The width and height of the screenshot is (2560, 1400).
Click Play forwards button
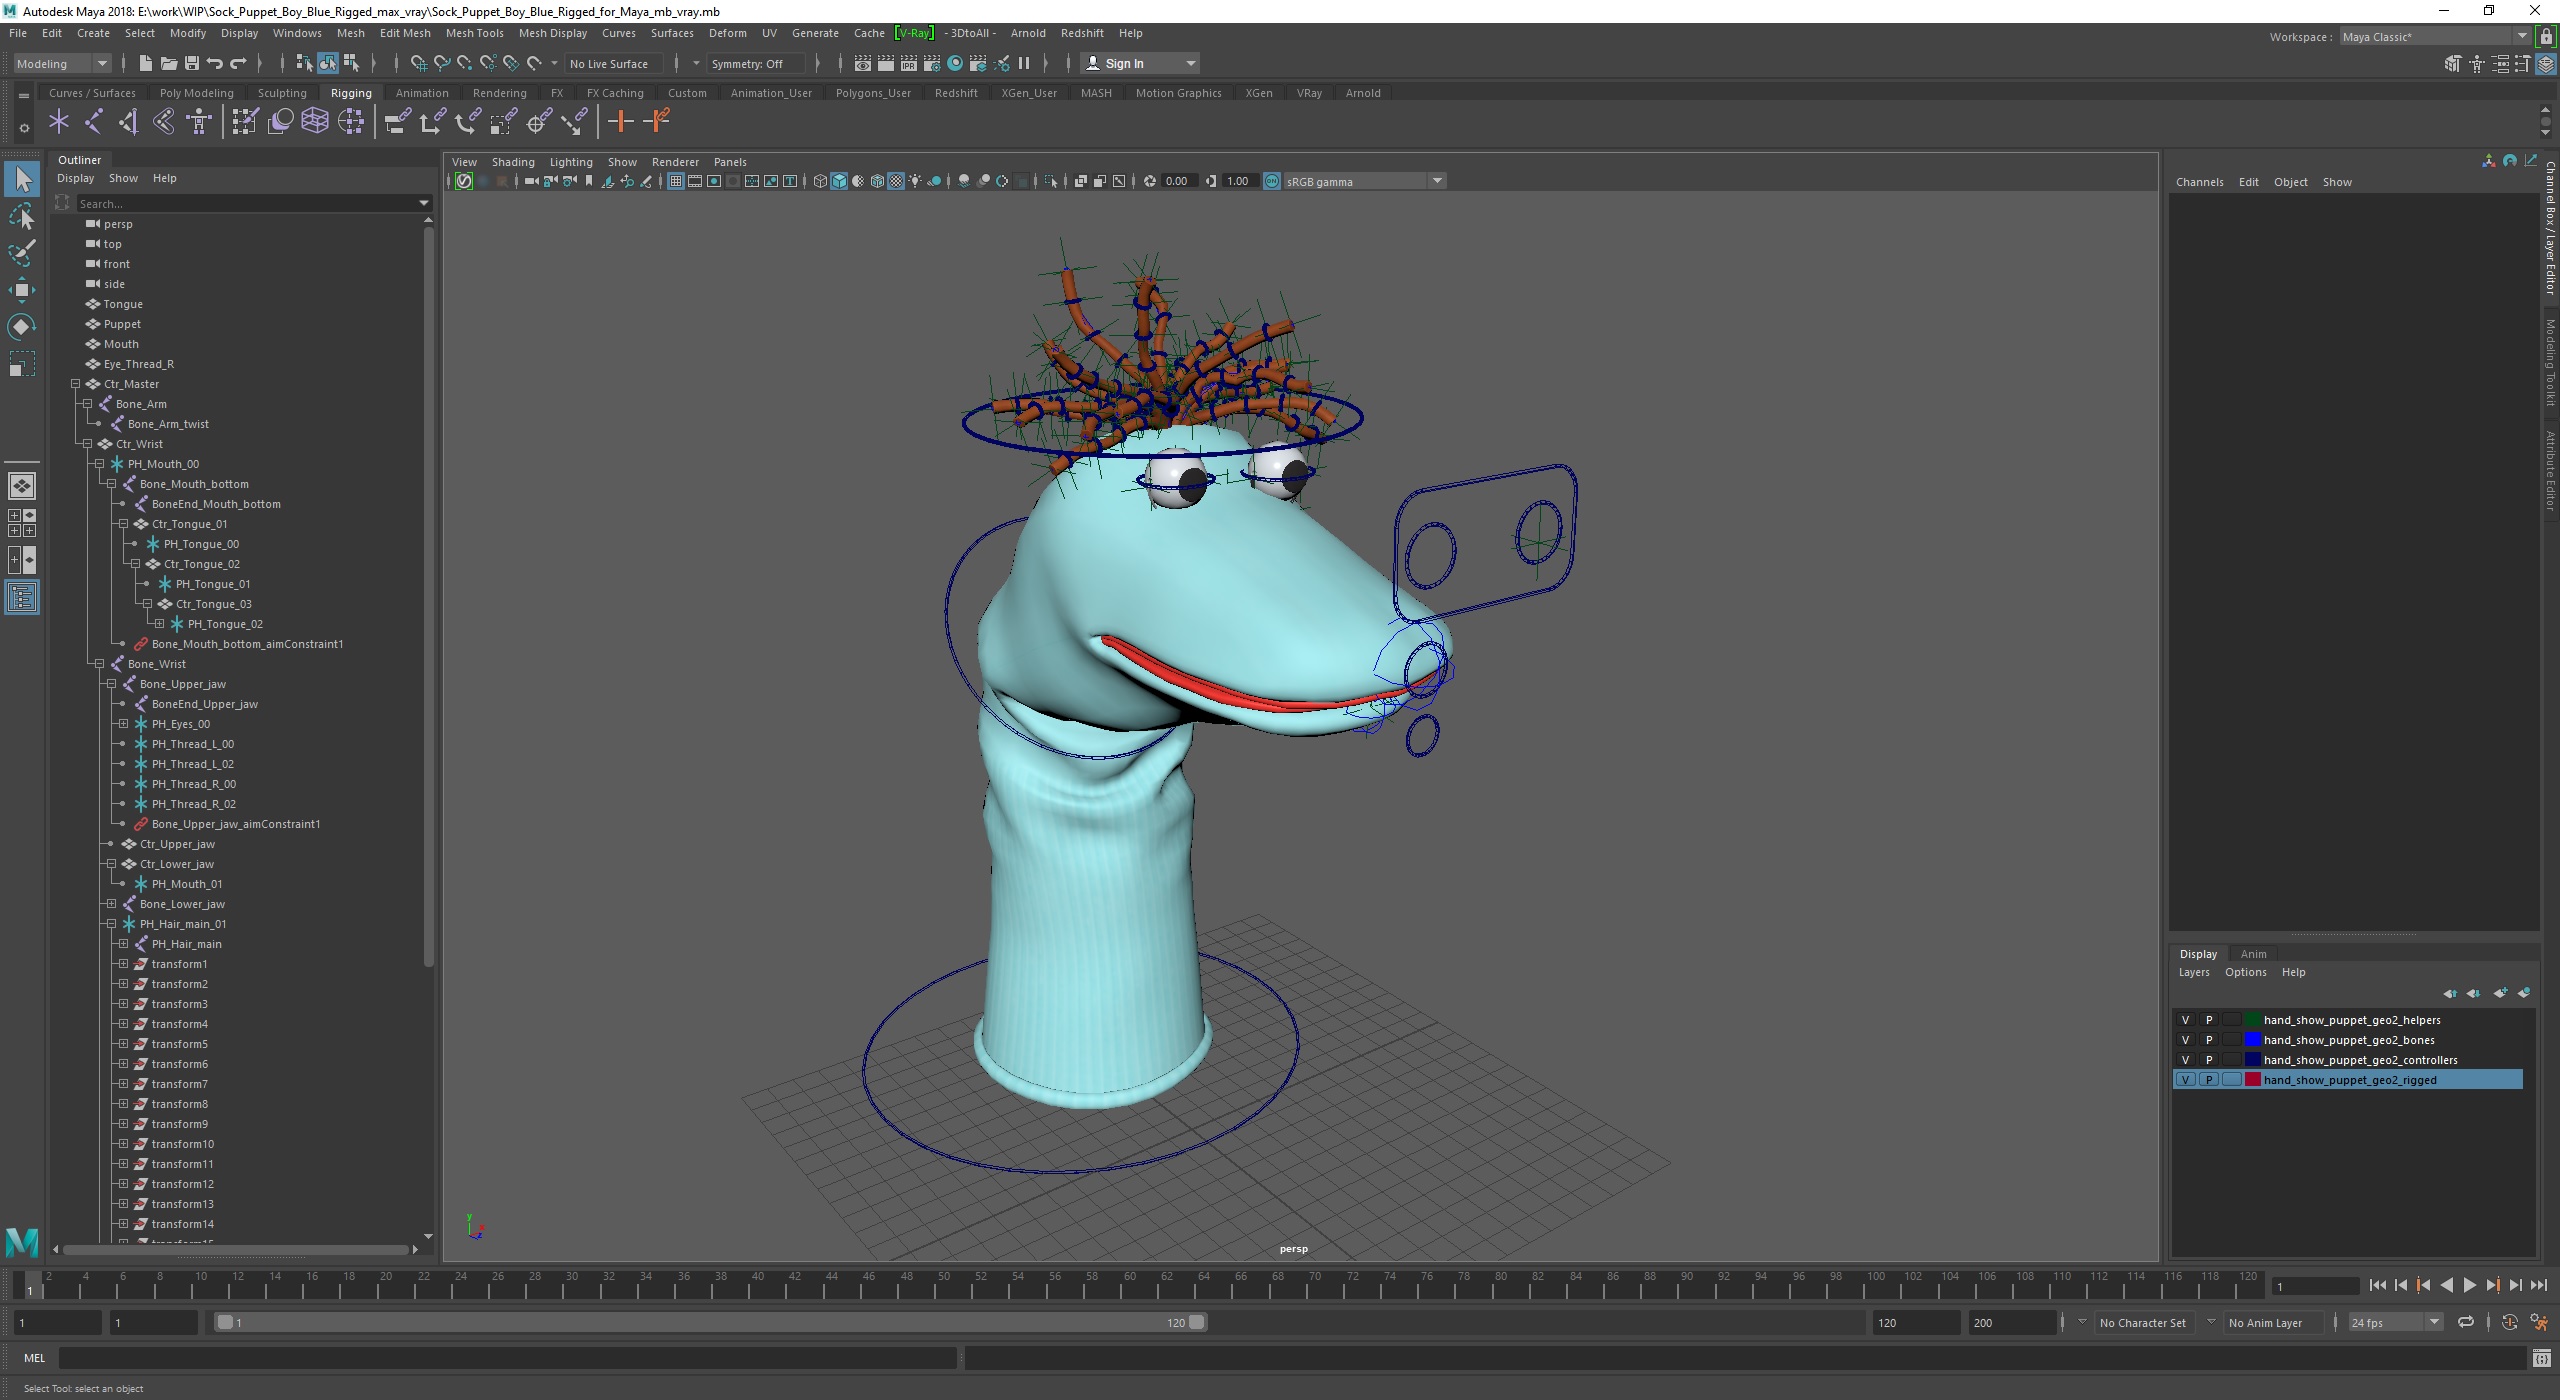pos(2469,1286)
